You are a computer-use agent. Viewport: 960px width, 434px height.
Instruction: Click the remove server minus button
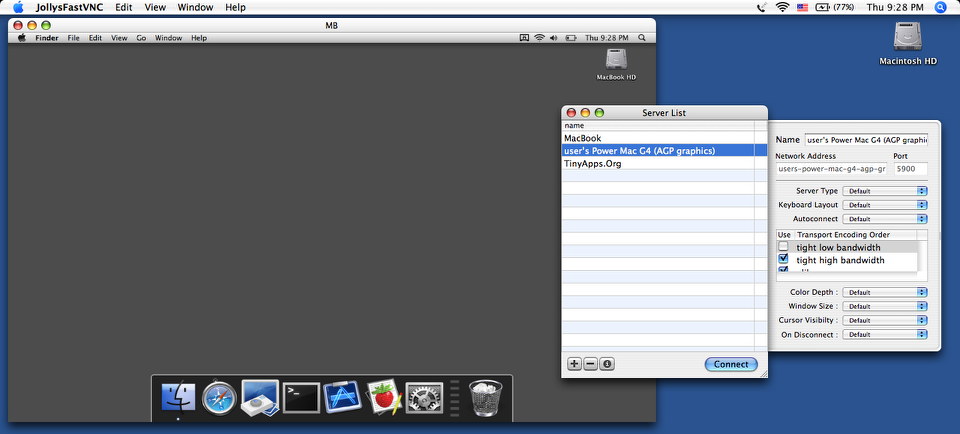(x=590, y=364)
